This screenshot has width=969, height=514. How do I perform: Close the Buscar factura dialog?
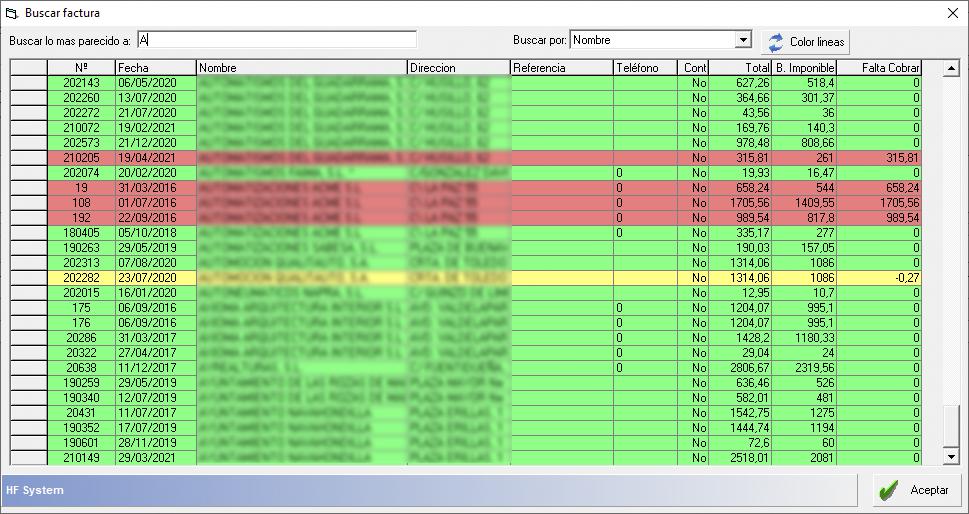click(952, 13)
